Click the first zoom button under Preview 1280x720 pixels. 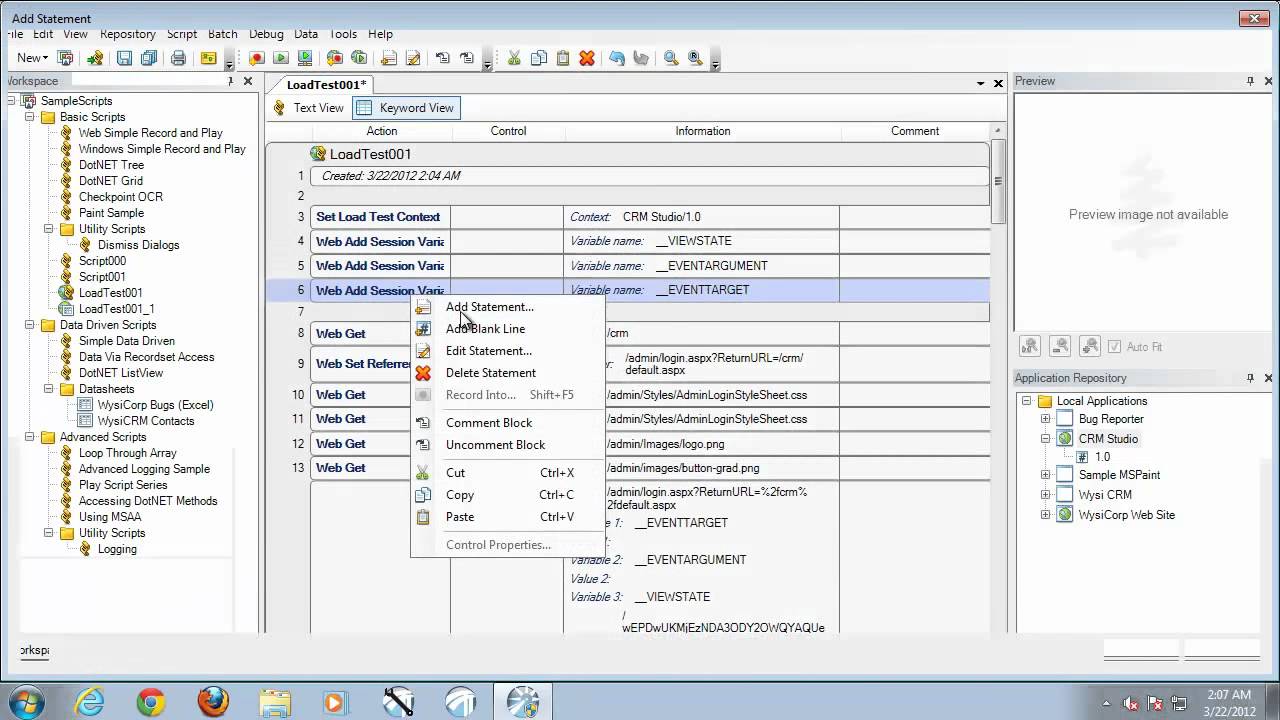[1029, 346]
